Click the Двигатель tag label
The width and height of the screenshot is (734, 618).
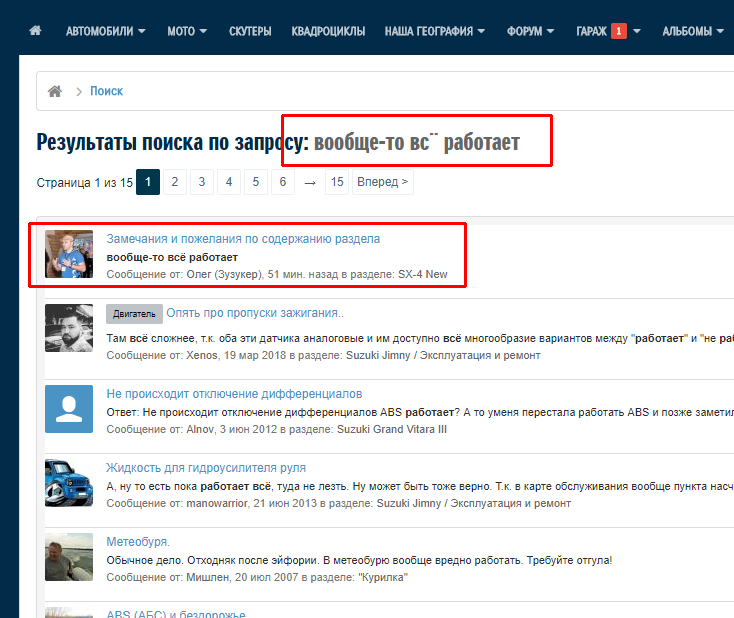(134, 313)
